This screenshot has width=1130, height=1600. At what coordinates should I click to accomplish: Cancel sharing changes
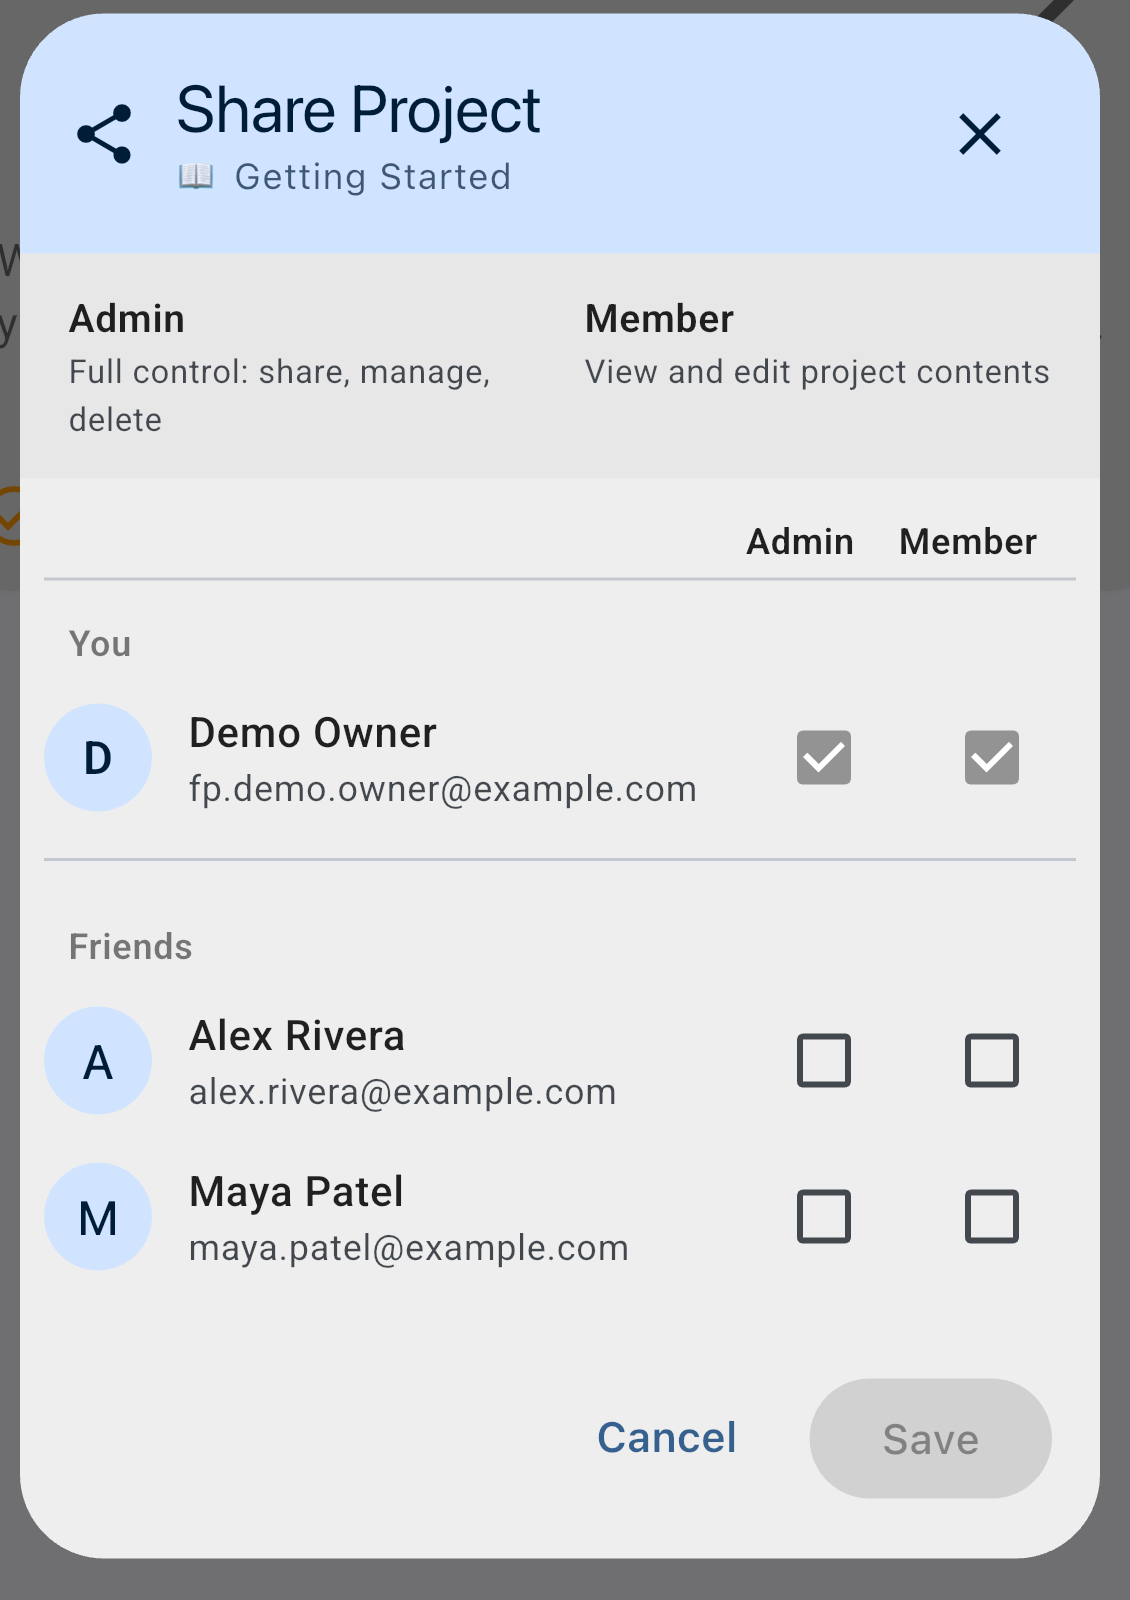667,1438
